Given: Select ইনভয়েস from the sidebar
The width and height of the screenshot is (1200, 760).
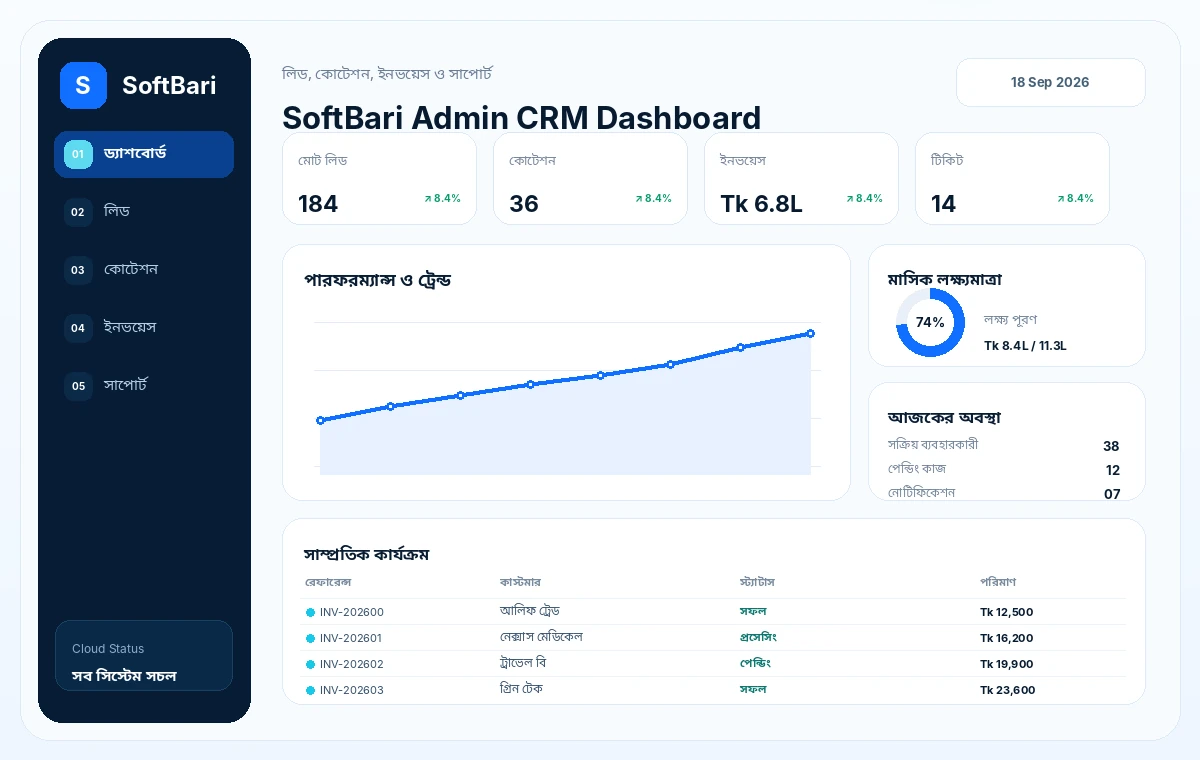Looking at the screenshot, I should [x=144, y=328].
